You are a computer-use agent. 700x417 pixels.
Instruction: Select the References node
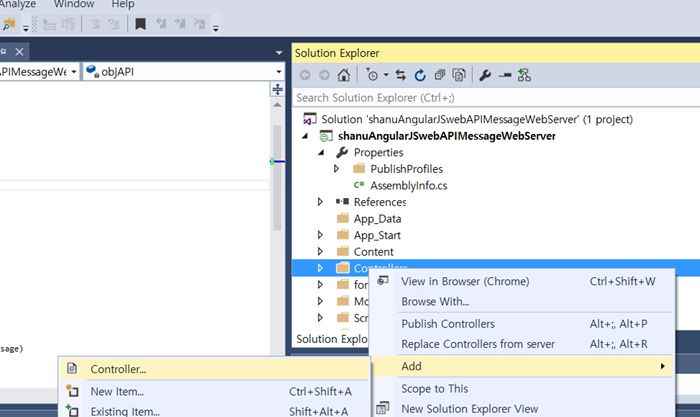380,202
